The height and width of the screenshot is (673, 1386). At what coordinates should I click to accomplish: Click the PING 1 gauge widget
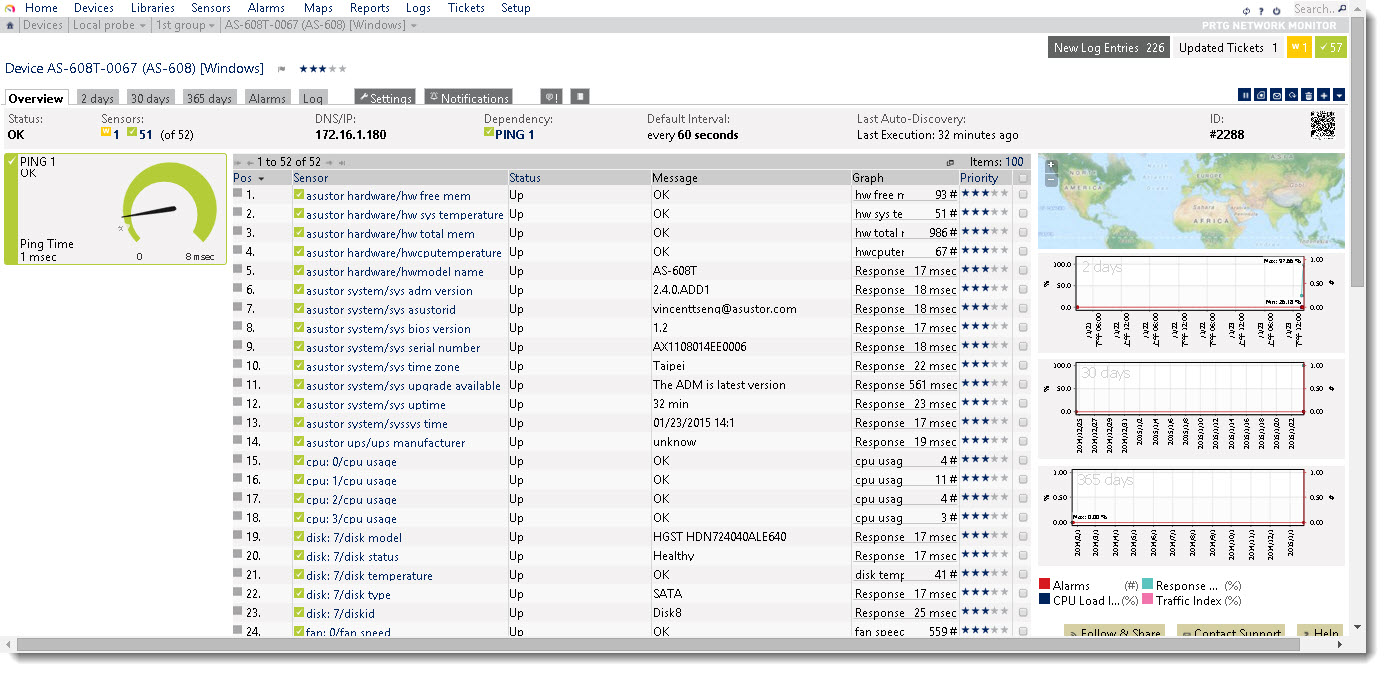pyautogui.click(x=115, y=209)
